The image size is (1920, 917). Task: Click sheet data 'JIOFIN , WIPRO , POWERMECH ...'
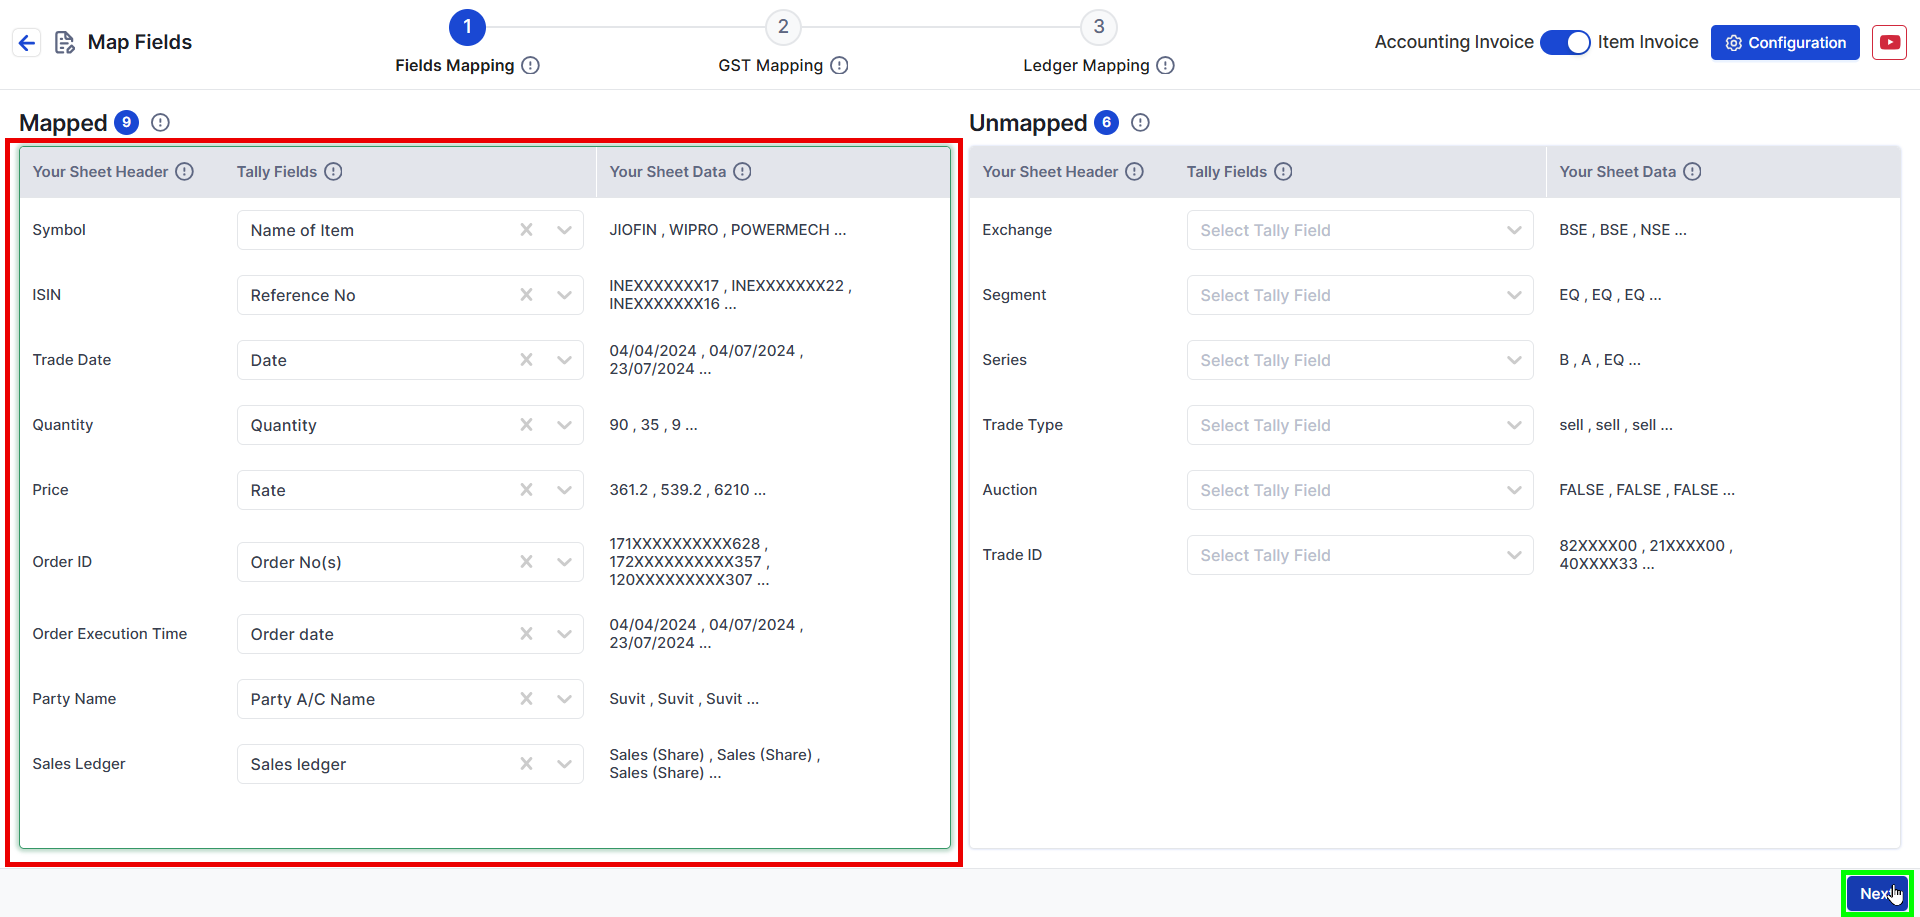(728, 230)
